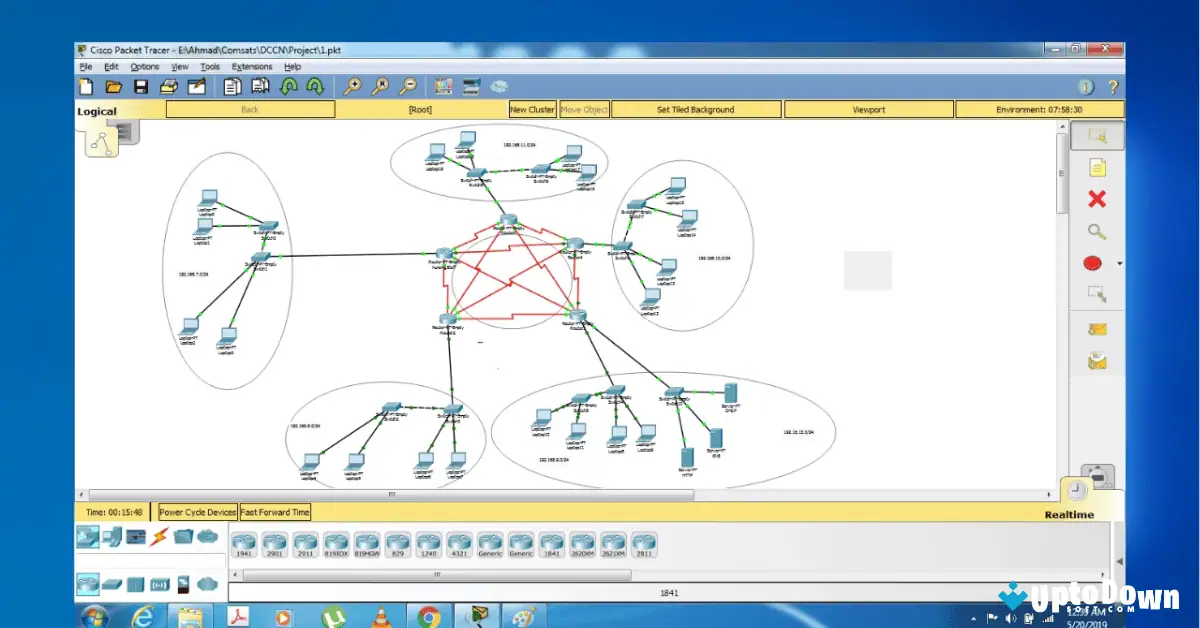Click the Fast Forward Time button
1200x628 pixels.
coord(274,511)
